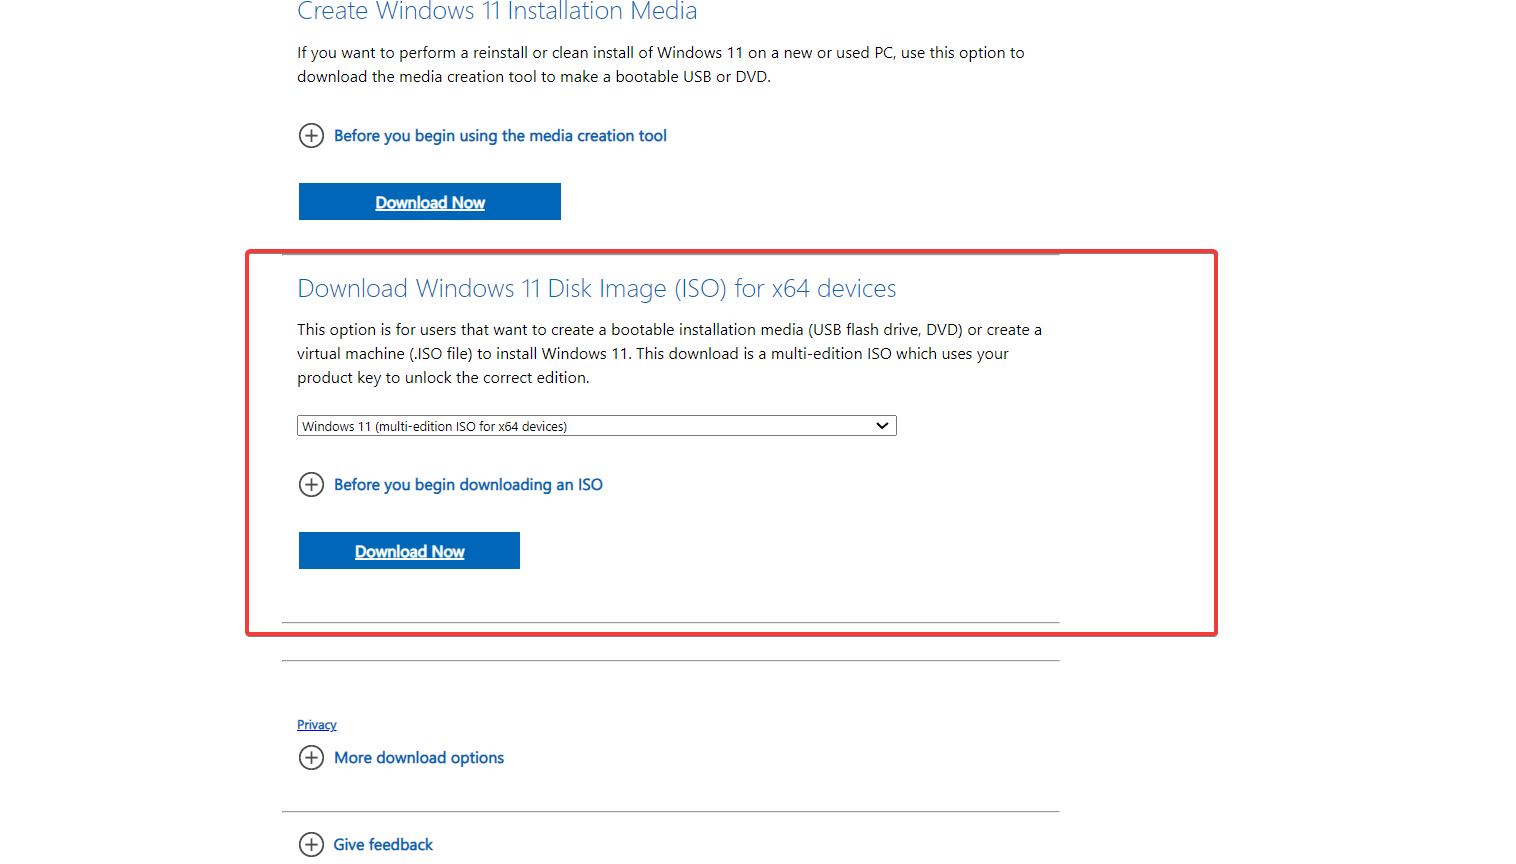Open the Windows 11 multi-edition ISO dropdown
Screen dimensions: 1516x864
click(x=597, y=426)
